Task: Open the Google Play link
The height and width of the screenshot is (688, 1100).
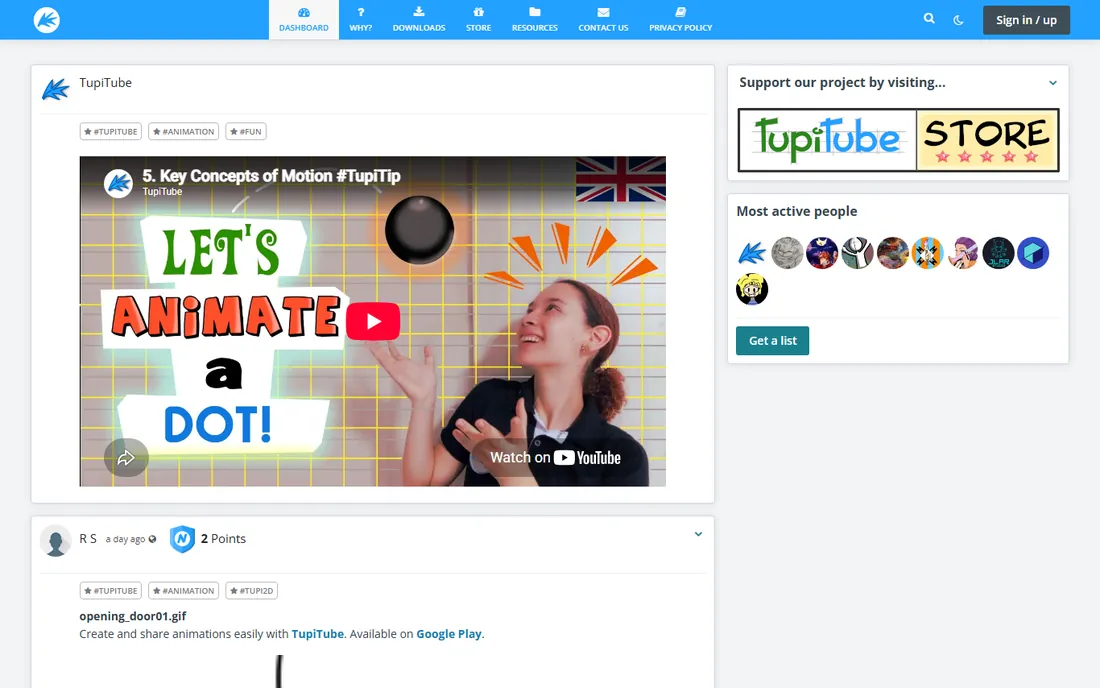Action: [449, 634]
